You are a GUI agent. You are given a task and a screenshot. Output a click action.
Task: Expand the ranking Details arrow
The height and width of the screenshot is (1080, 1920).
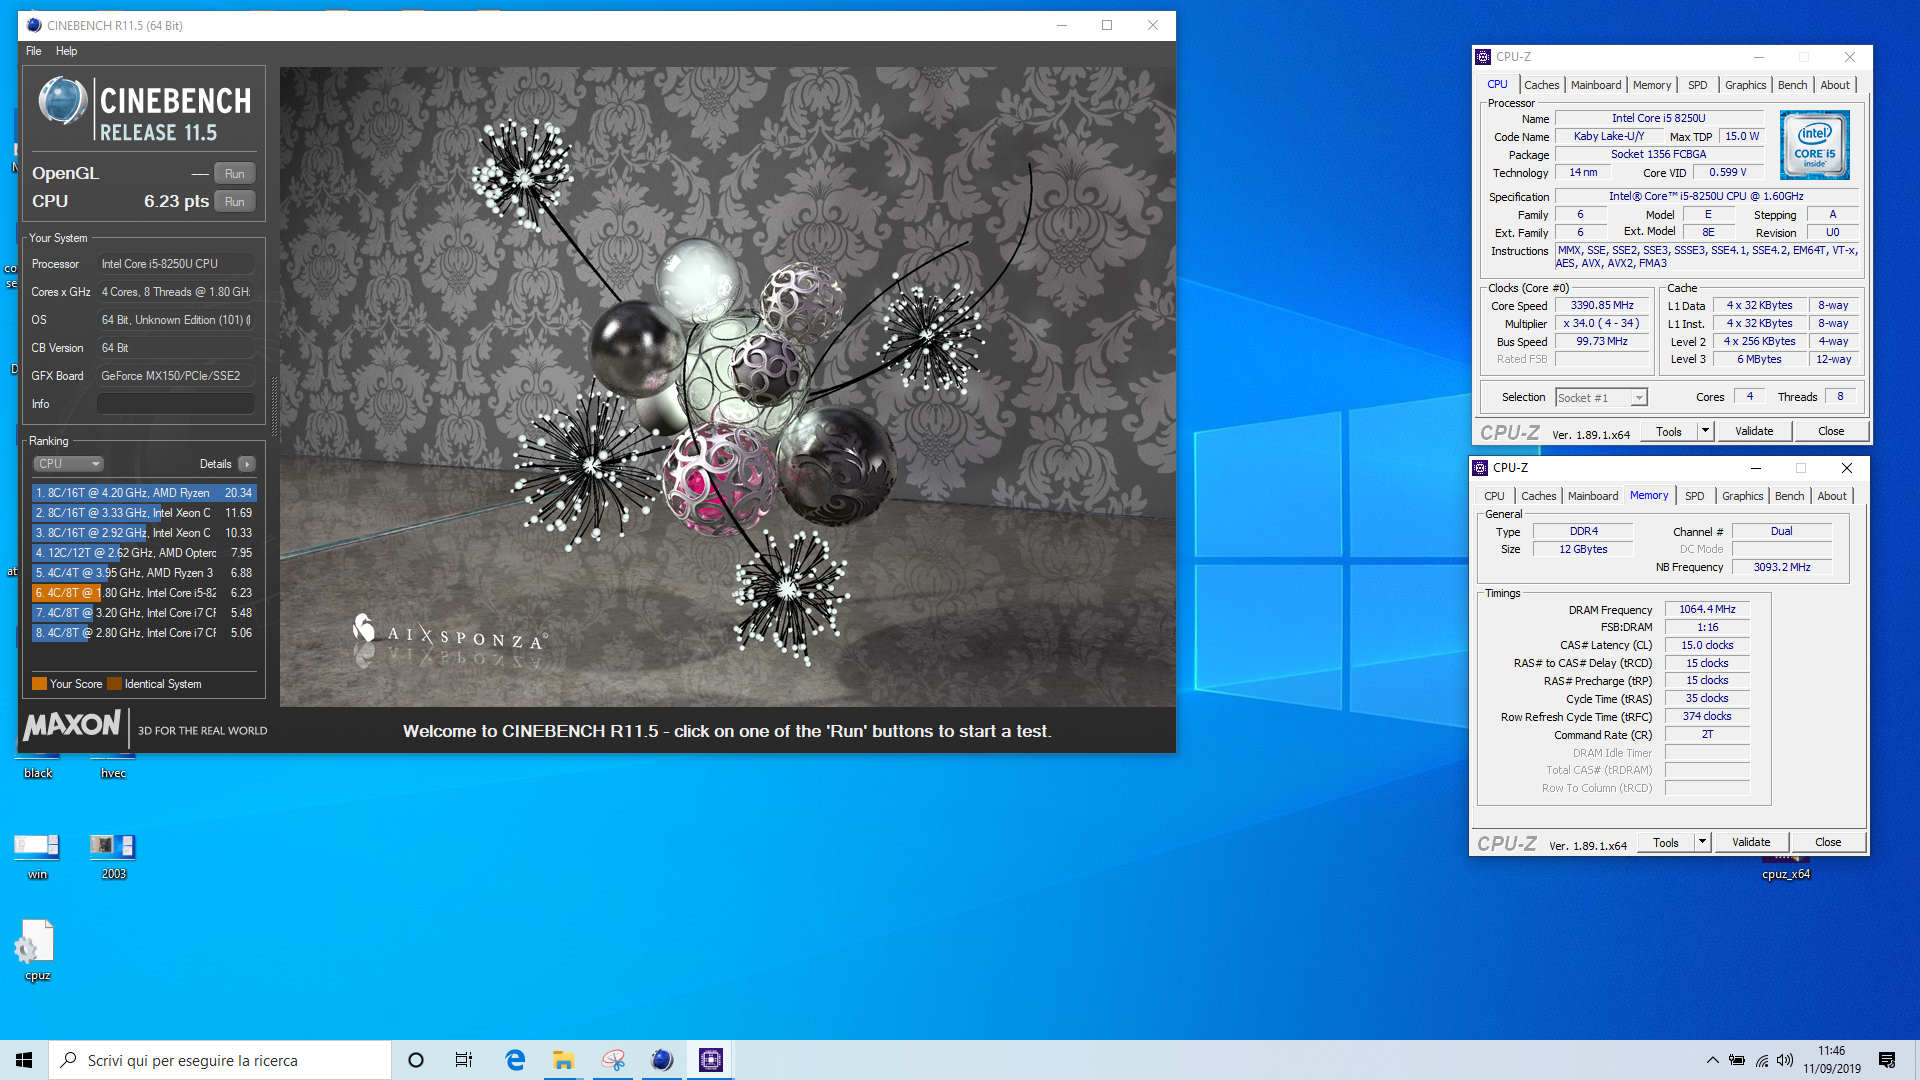click(247, 464)
